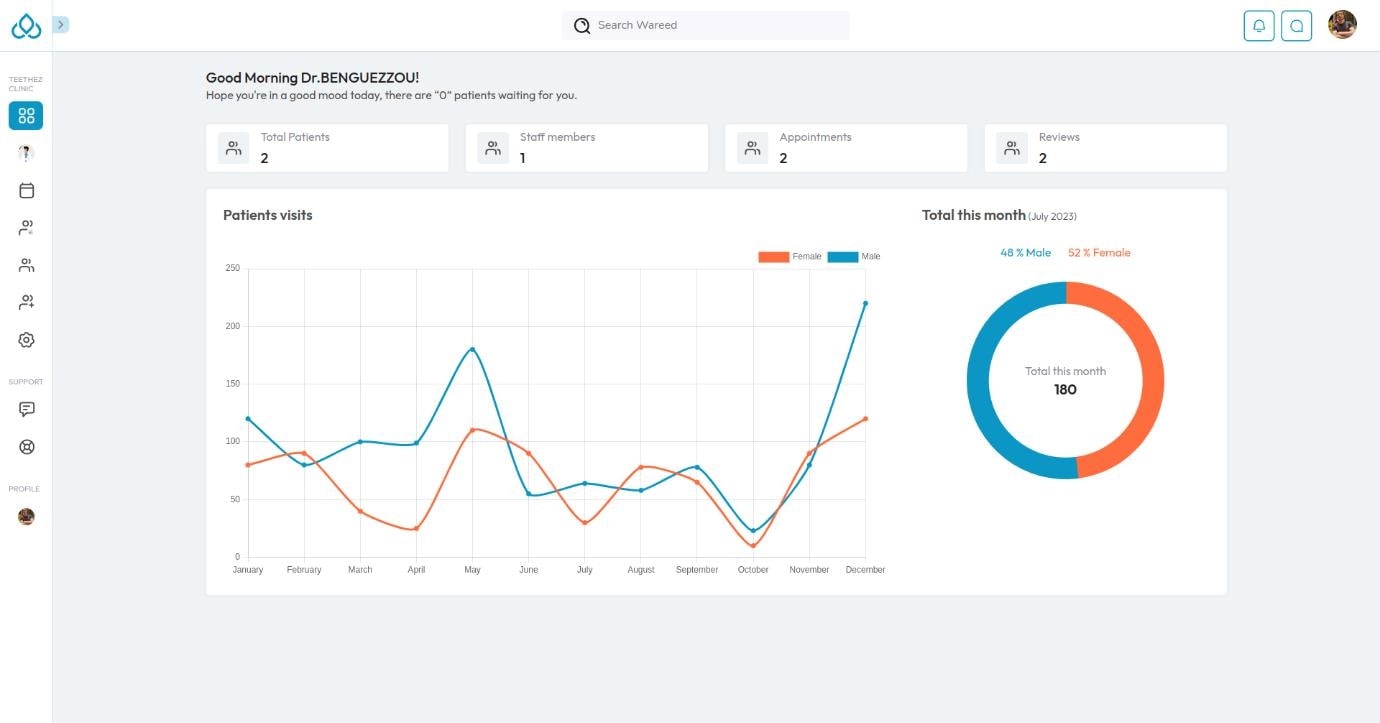The width and height of the screenshot is (1380, 723).
Task: Click the help wheel icon under Support
Action: pyautogui.click(x=25, y=446)
